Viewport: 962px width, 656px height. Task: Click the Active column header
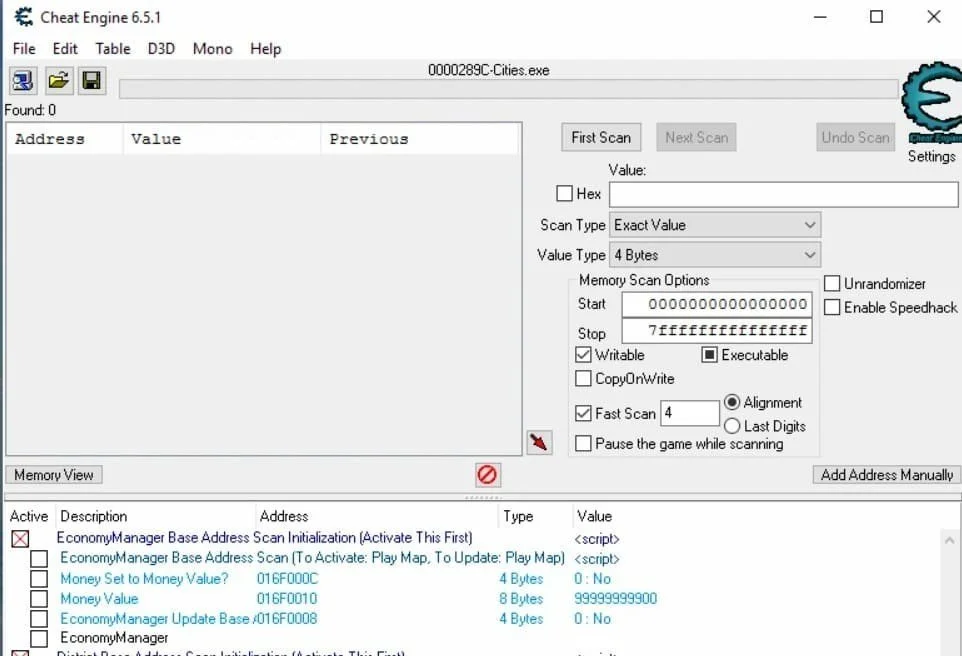point(29,517)
